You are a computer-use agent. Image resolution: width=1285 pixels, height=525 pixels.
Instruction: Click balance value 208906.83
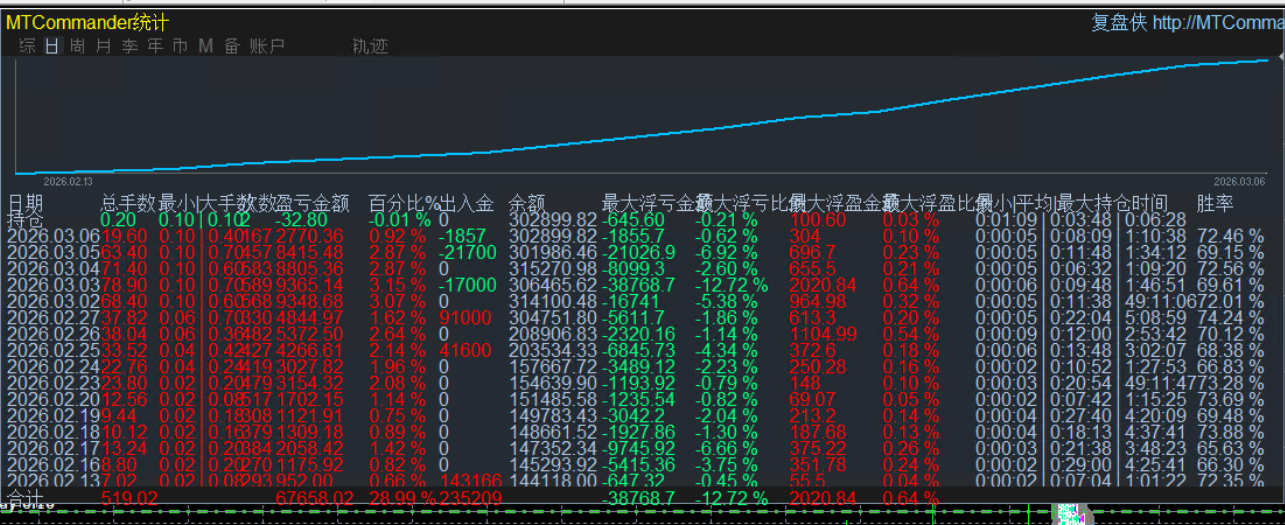552,333
